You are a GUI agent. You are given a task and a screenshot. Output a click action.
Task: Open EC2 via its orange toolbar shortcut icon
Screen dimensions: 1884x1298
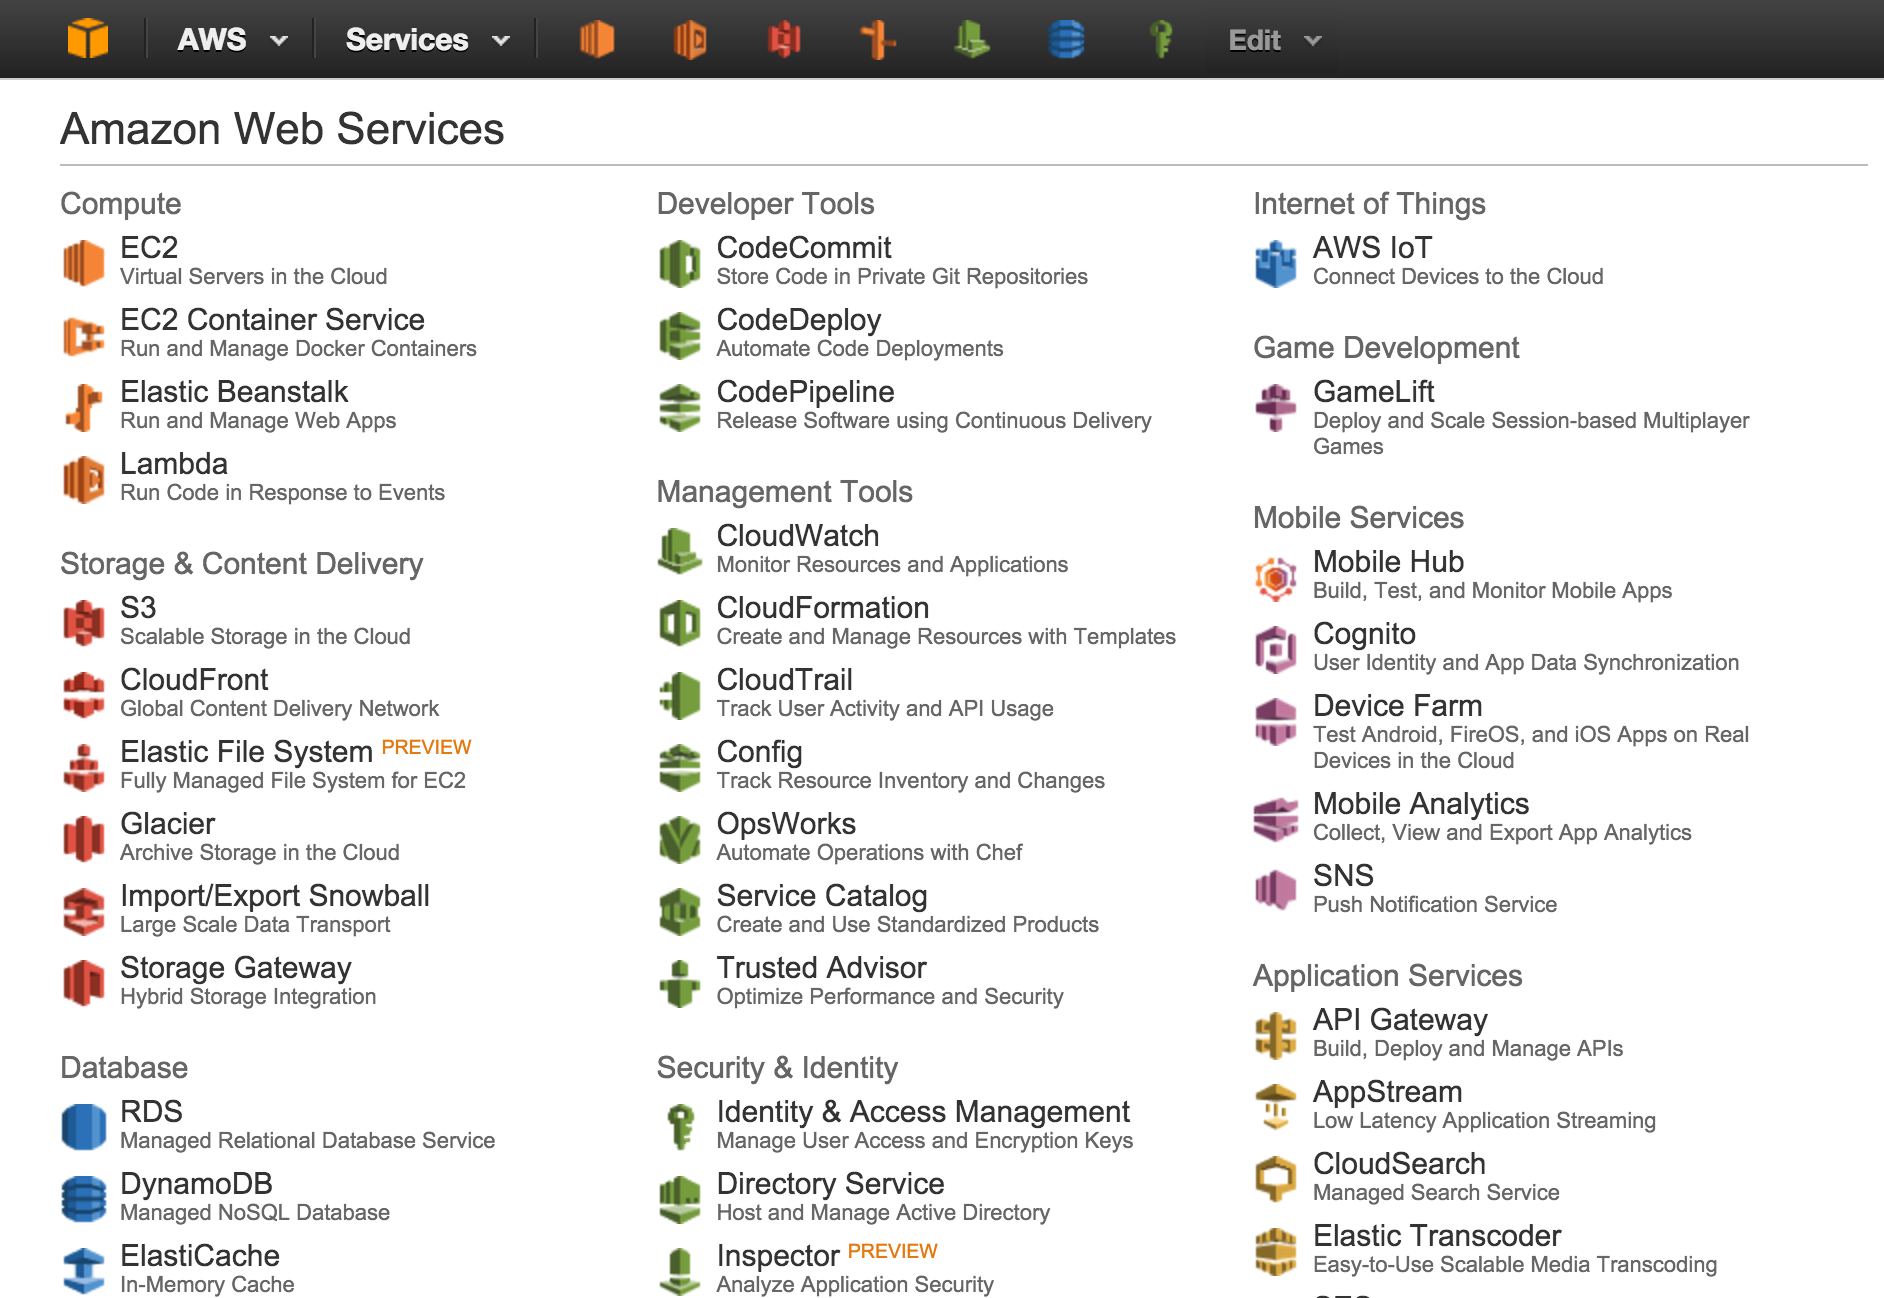(597, 40)
